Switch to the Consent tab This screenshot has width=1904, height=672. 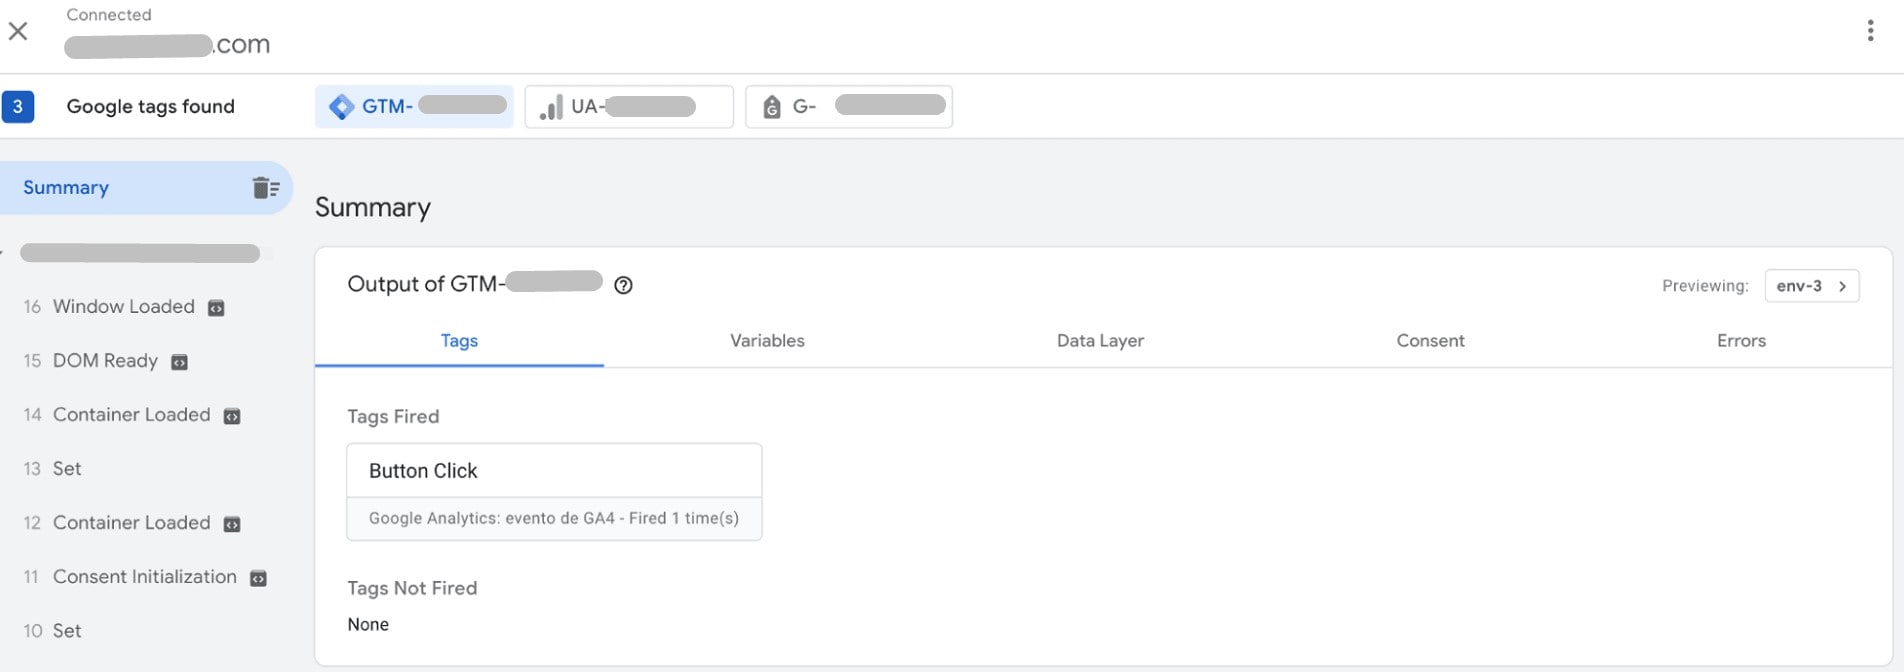pyautogui.click(x=1430, y=341)
